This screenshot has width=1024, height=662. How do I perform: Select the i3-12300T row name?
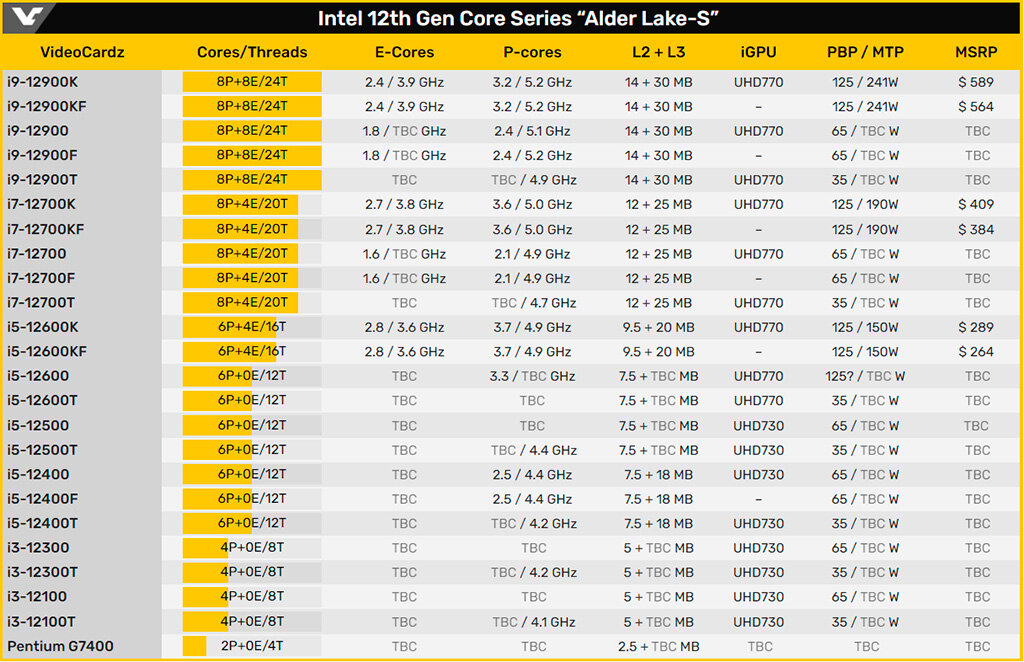[x=42, y=573]
